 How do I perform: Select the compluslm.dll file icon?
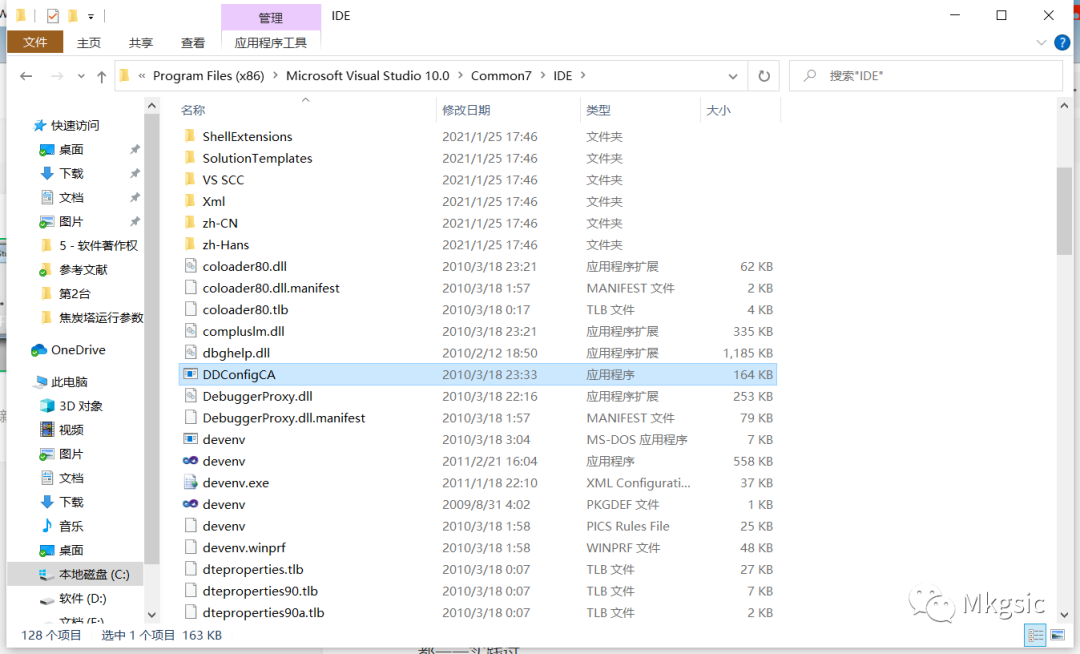[191, 331]
